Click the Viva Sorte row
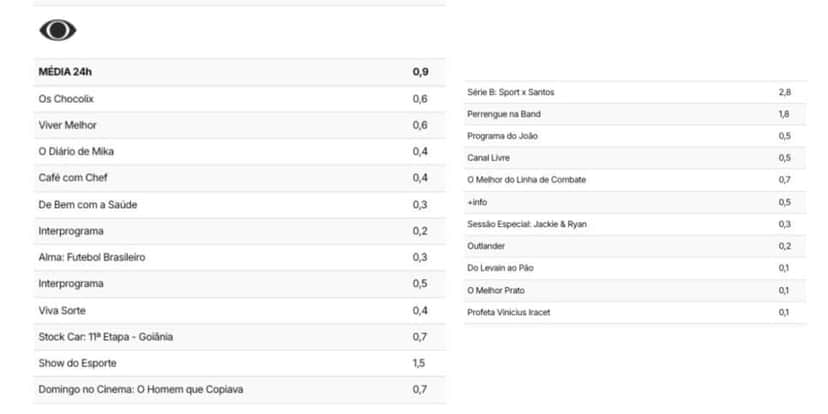828x414 pixels. (x=239, y=310)
